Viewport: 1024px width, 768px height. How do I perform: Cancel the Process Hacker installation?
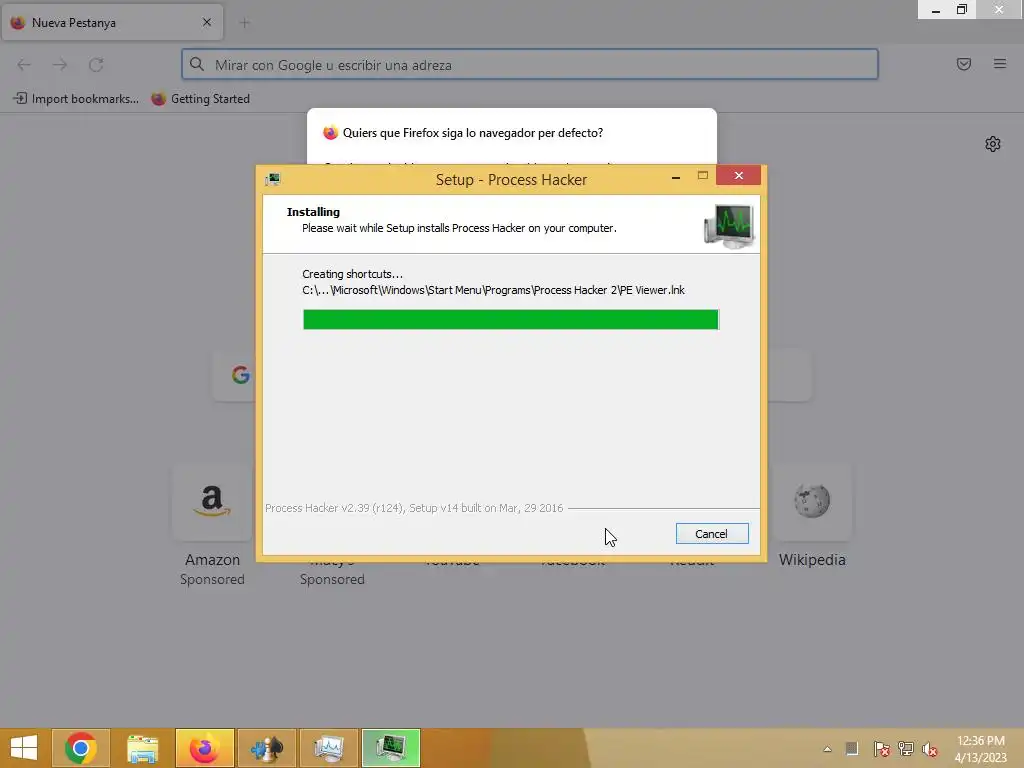(x=712, y=534)
